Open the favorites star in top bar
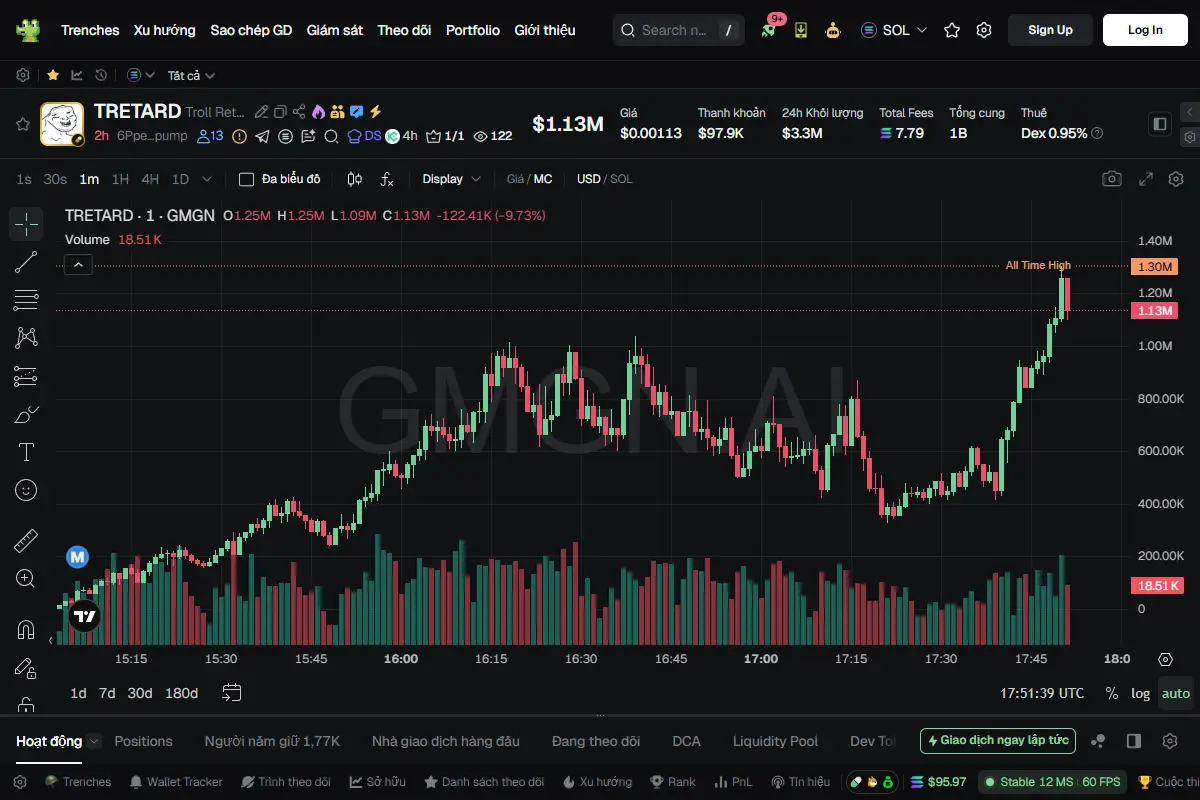 (x=952, y=30)
